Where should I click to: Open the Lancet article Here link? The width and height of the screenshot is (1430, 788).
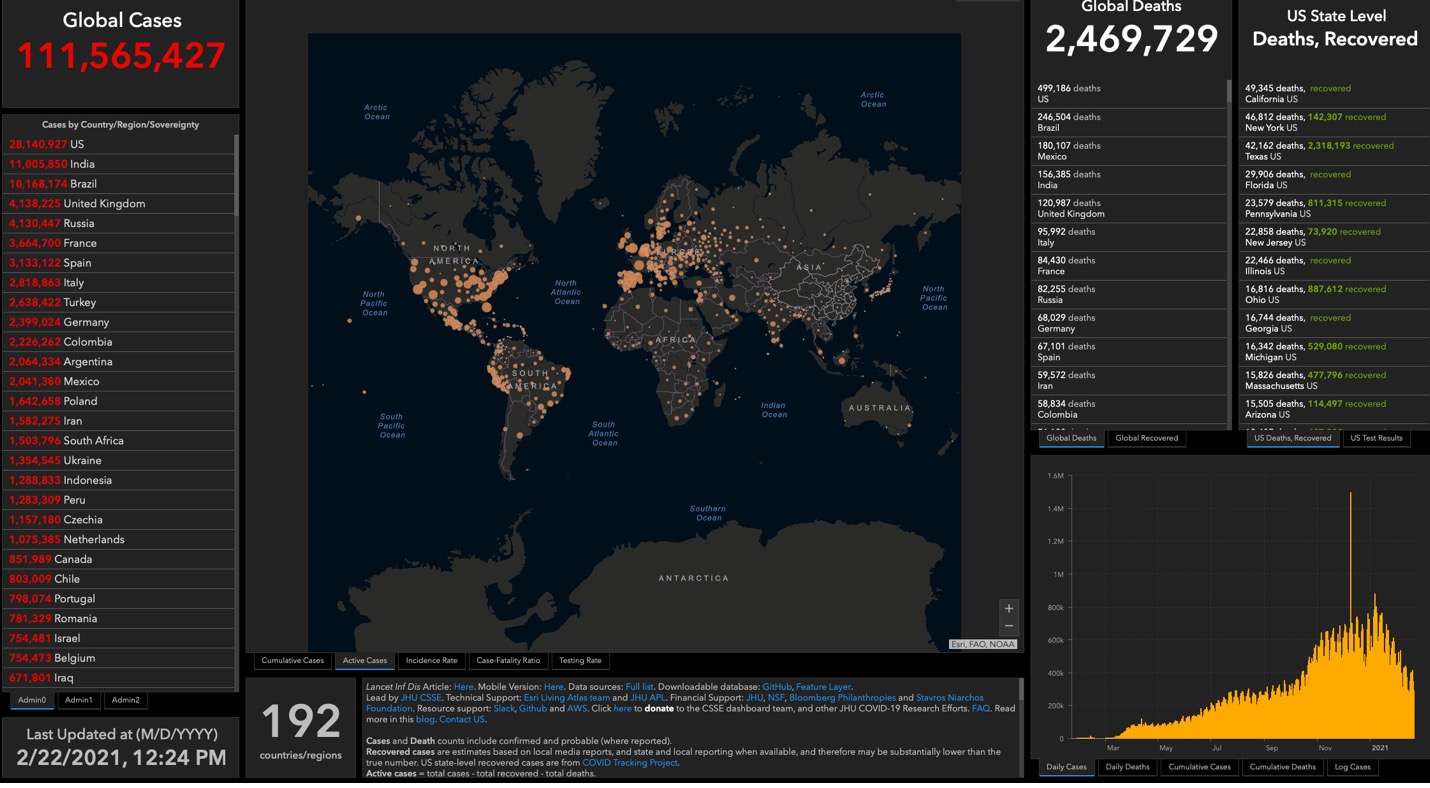(464, 687)
